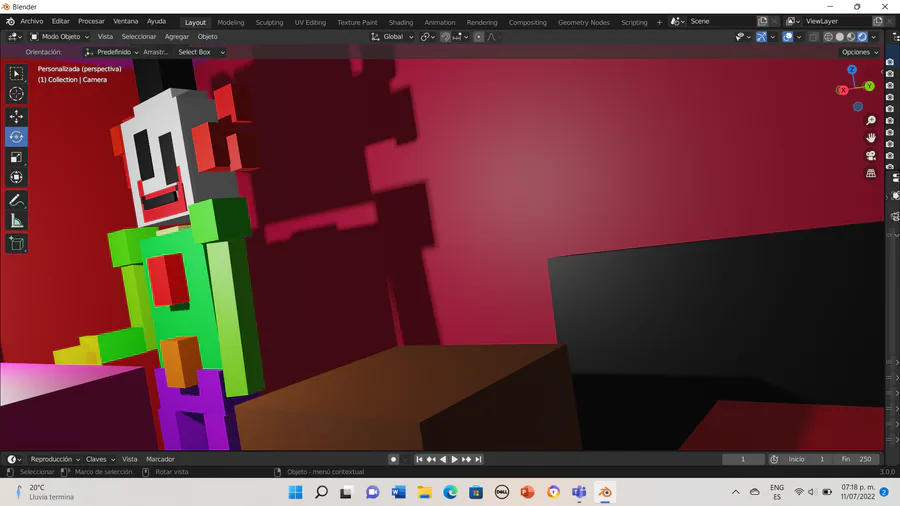Open the Global transform orientation dropdown
The image size is (900, 506).
pos(392,37)
